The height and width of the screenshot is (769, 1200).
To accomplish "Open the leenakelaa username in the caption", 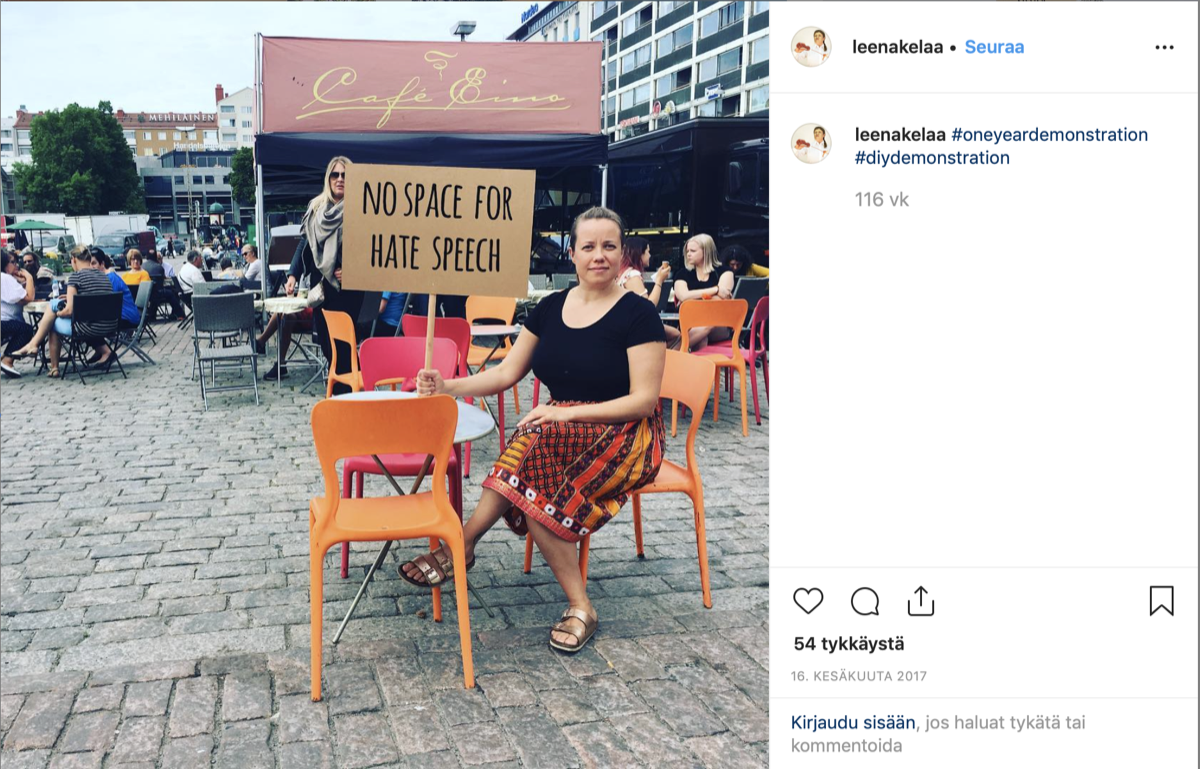I will 900,134.
